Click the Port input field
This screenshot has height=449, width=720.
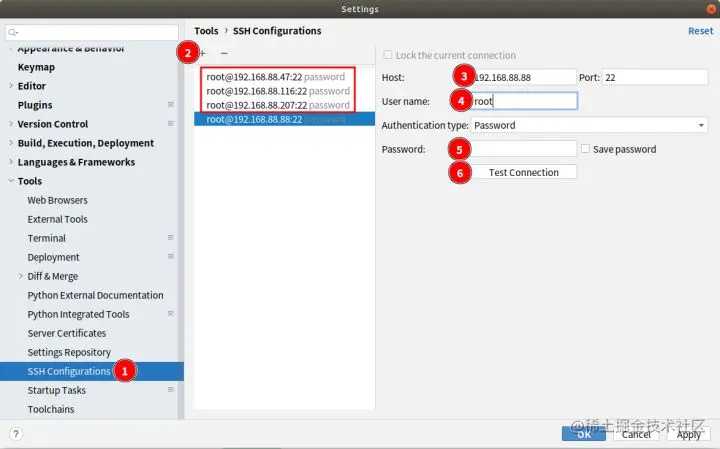tap(655, 77)
